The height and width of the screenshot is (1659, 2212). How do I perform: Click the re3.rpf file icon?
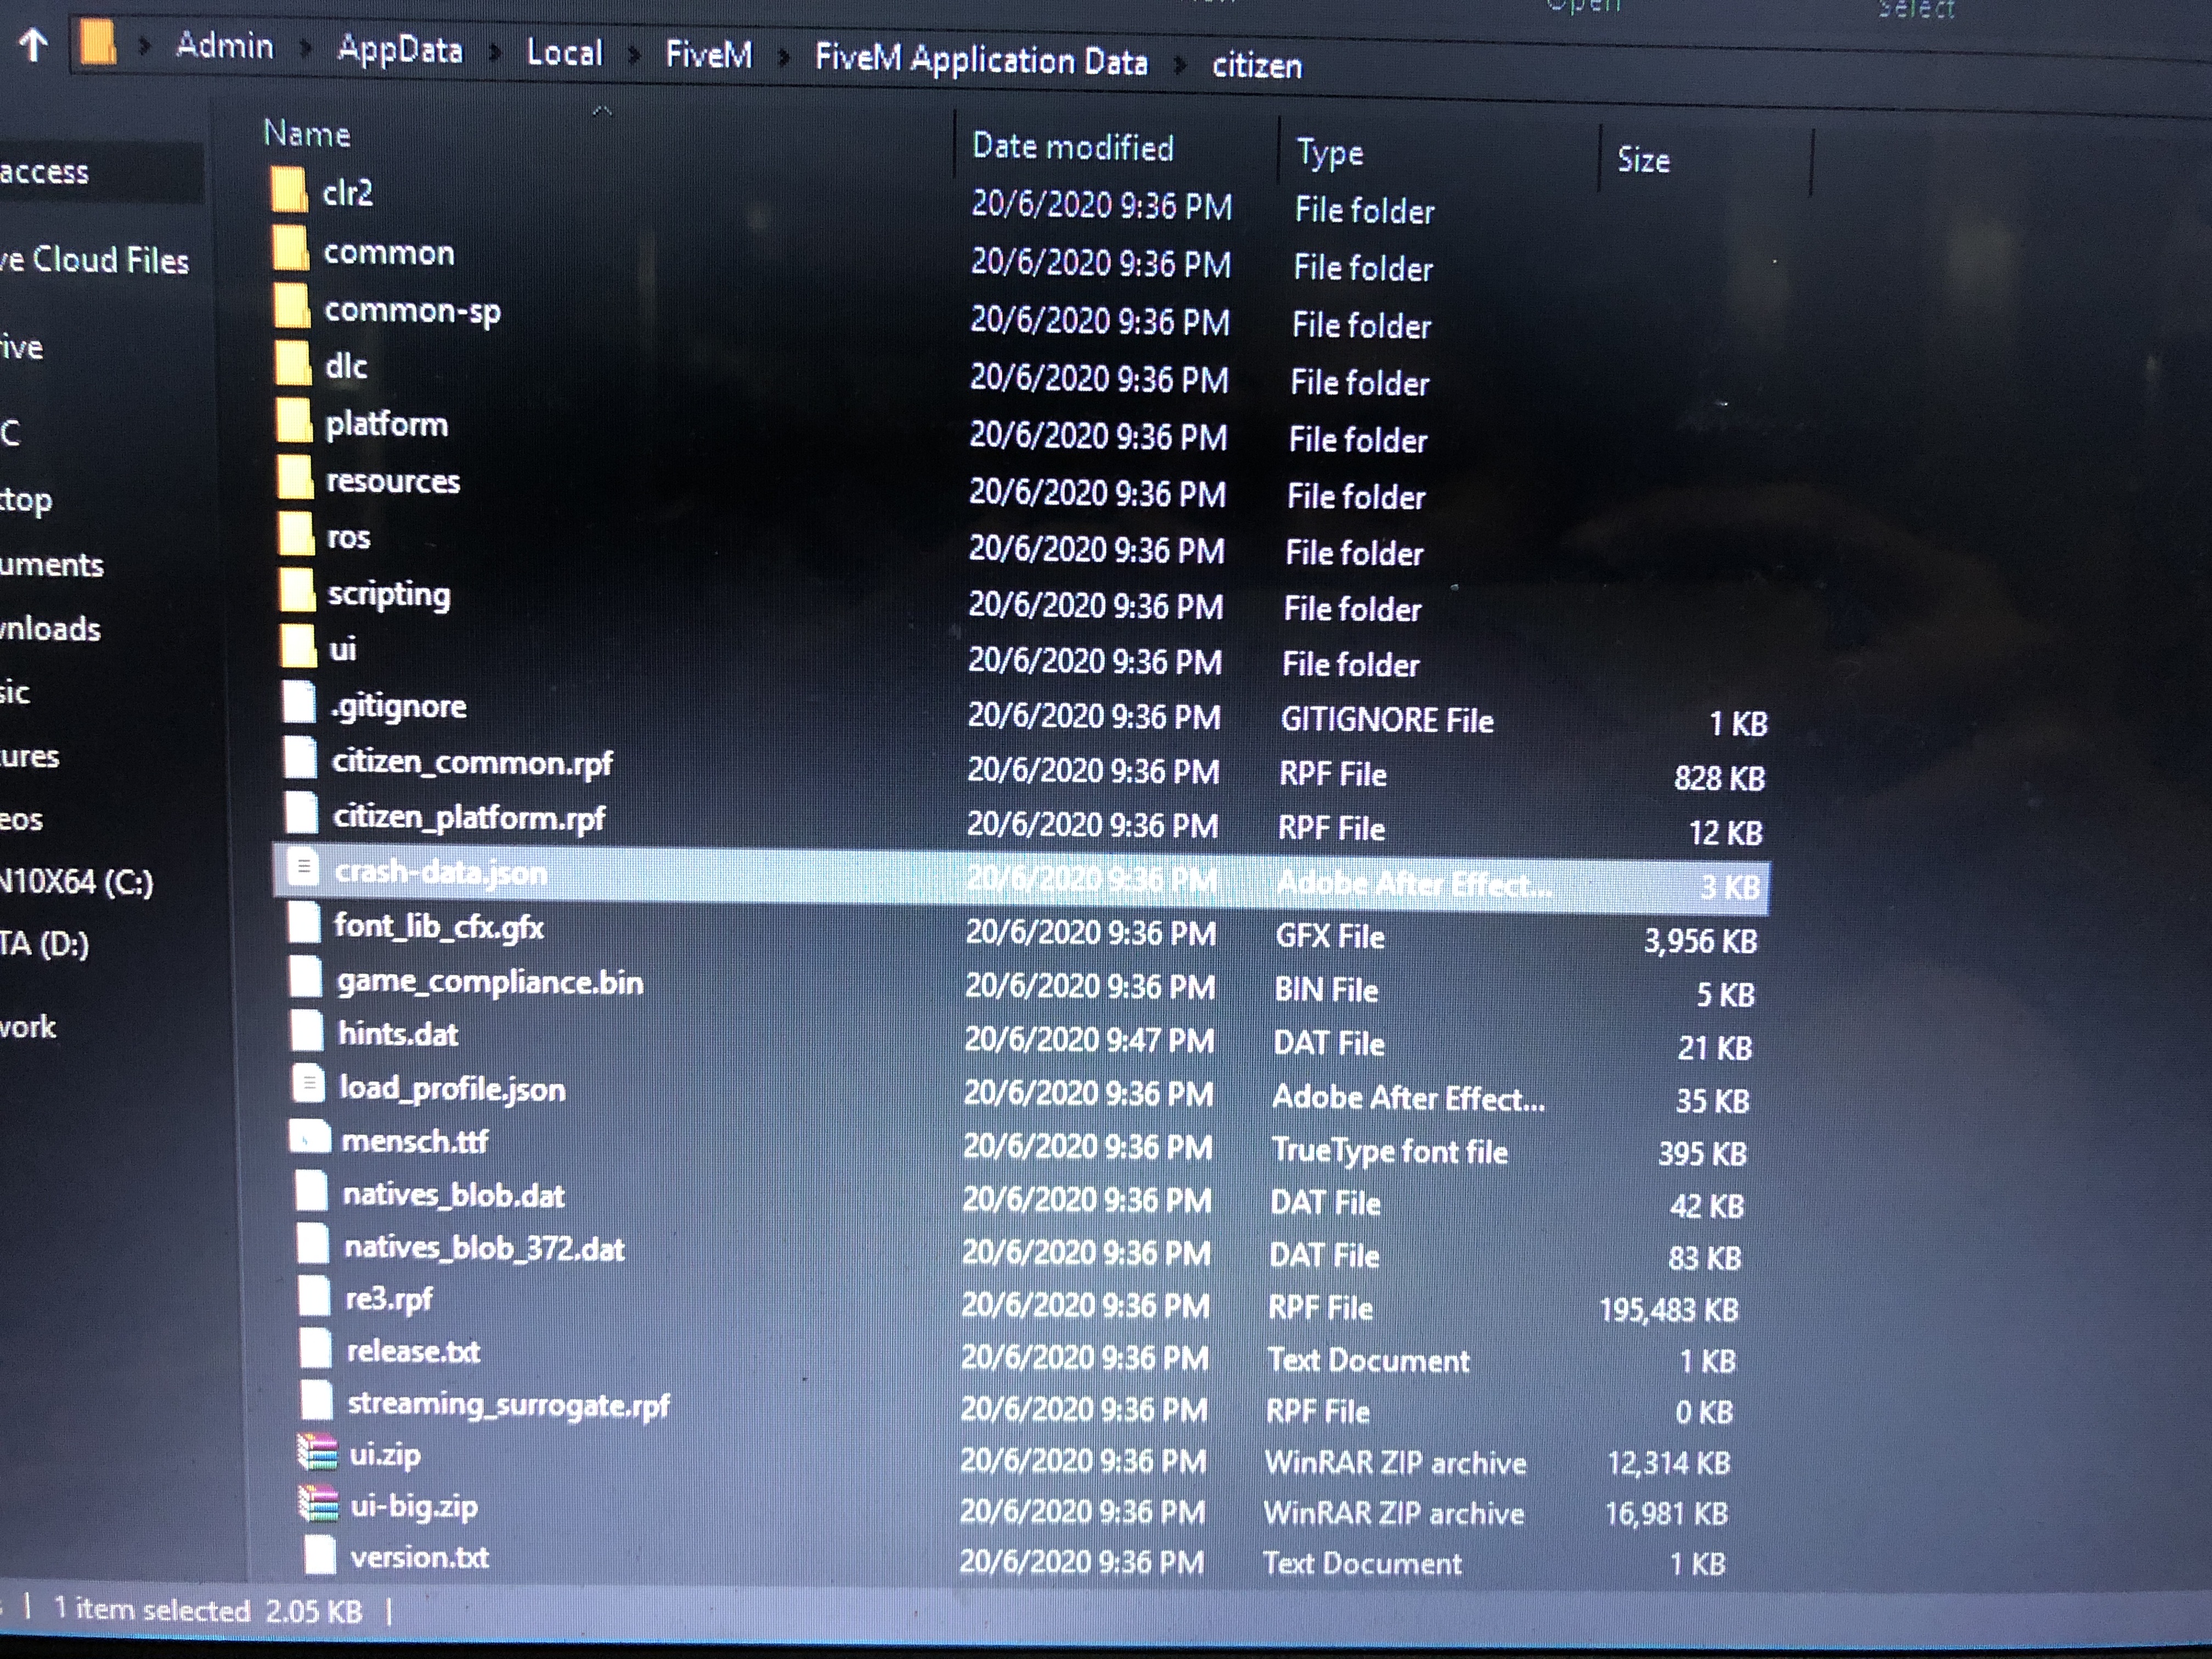click(314, 1295)
